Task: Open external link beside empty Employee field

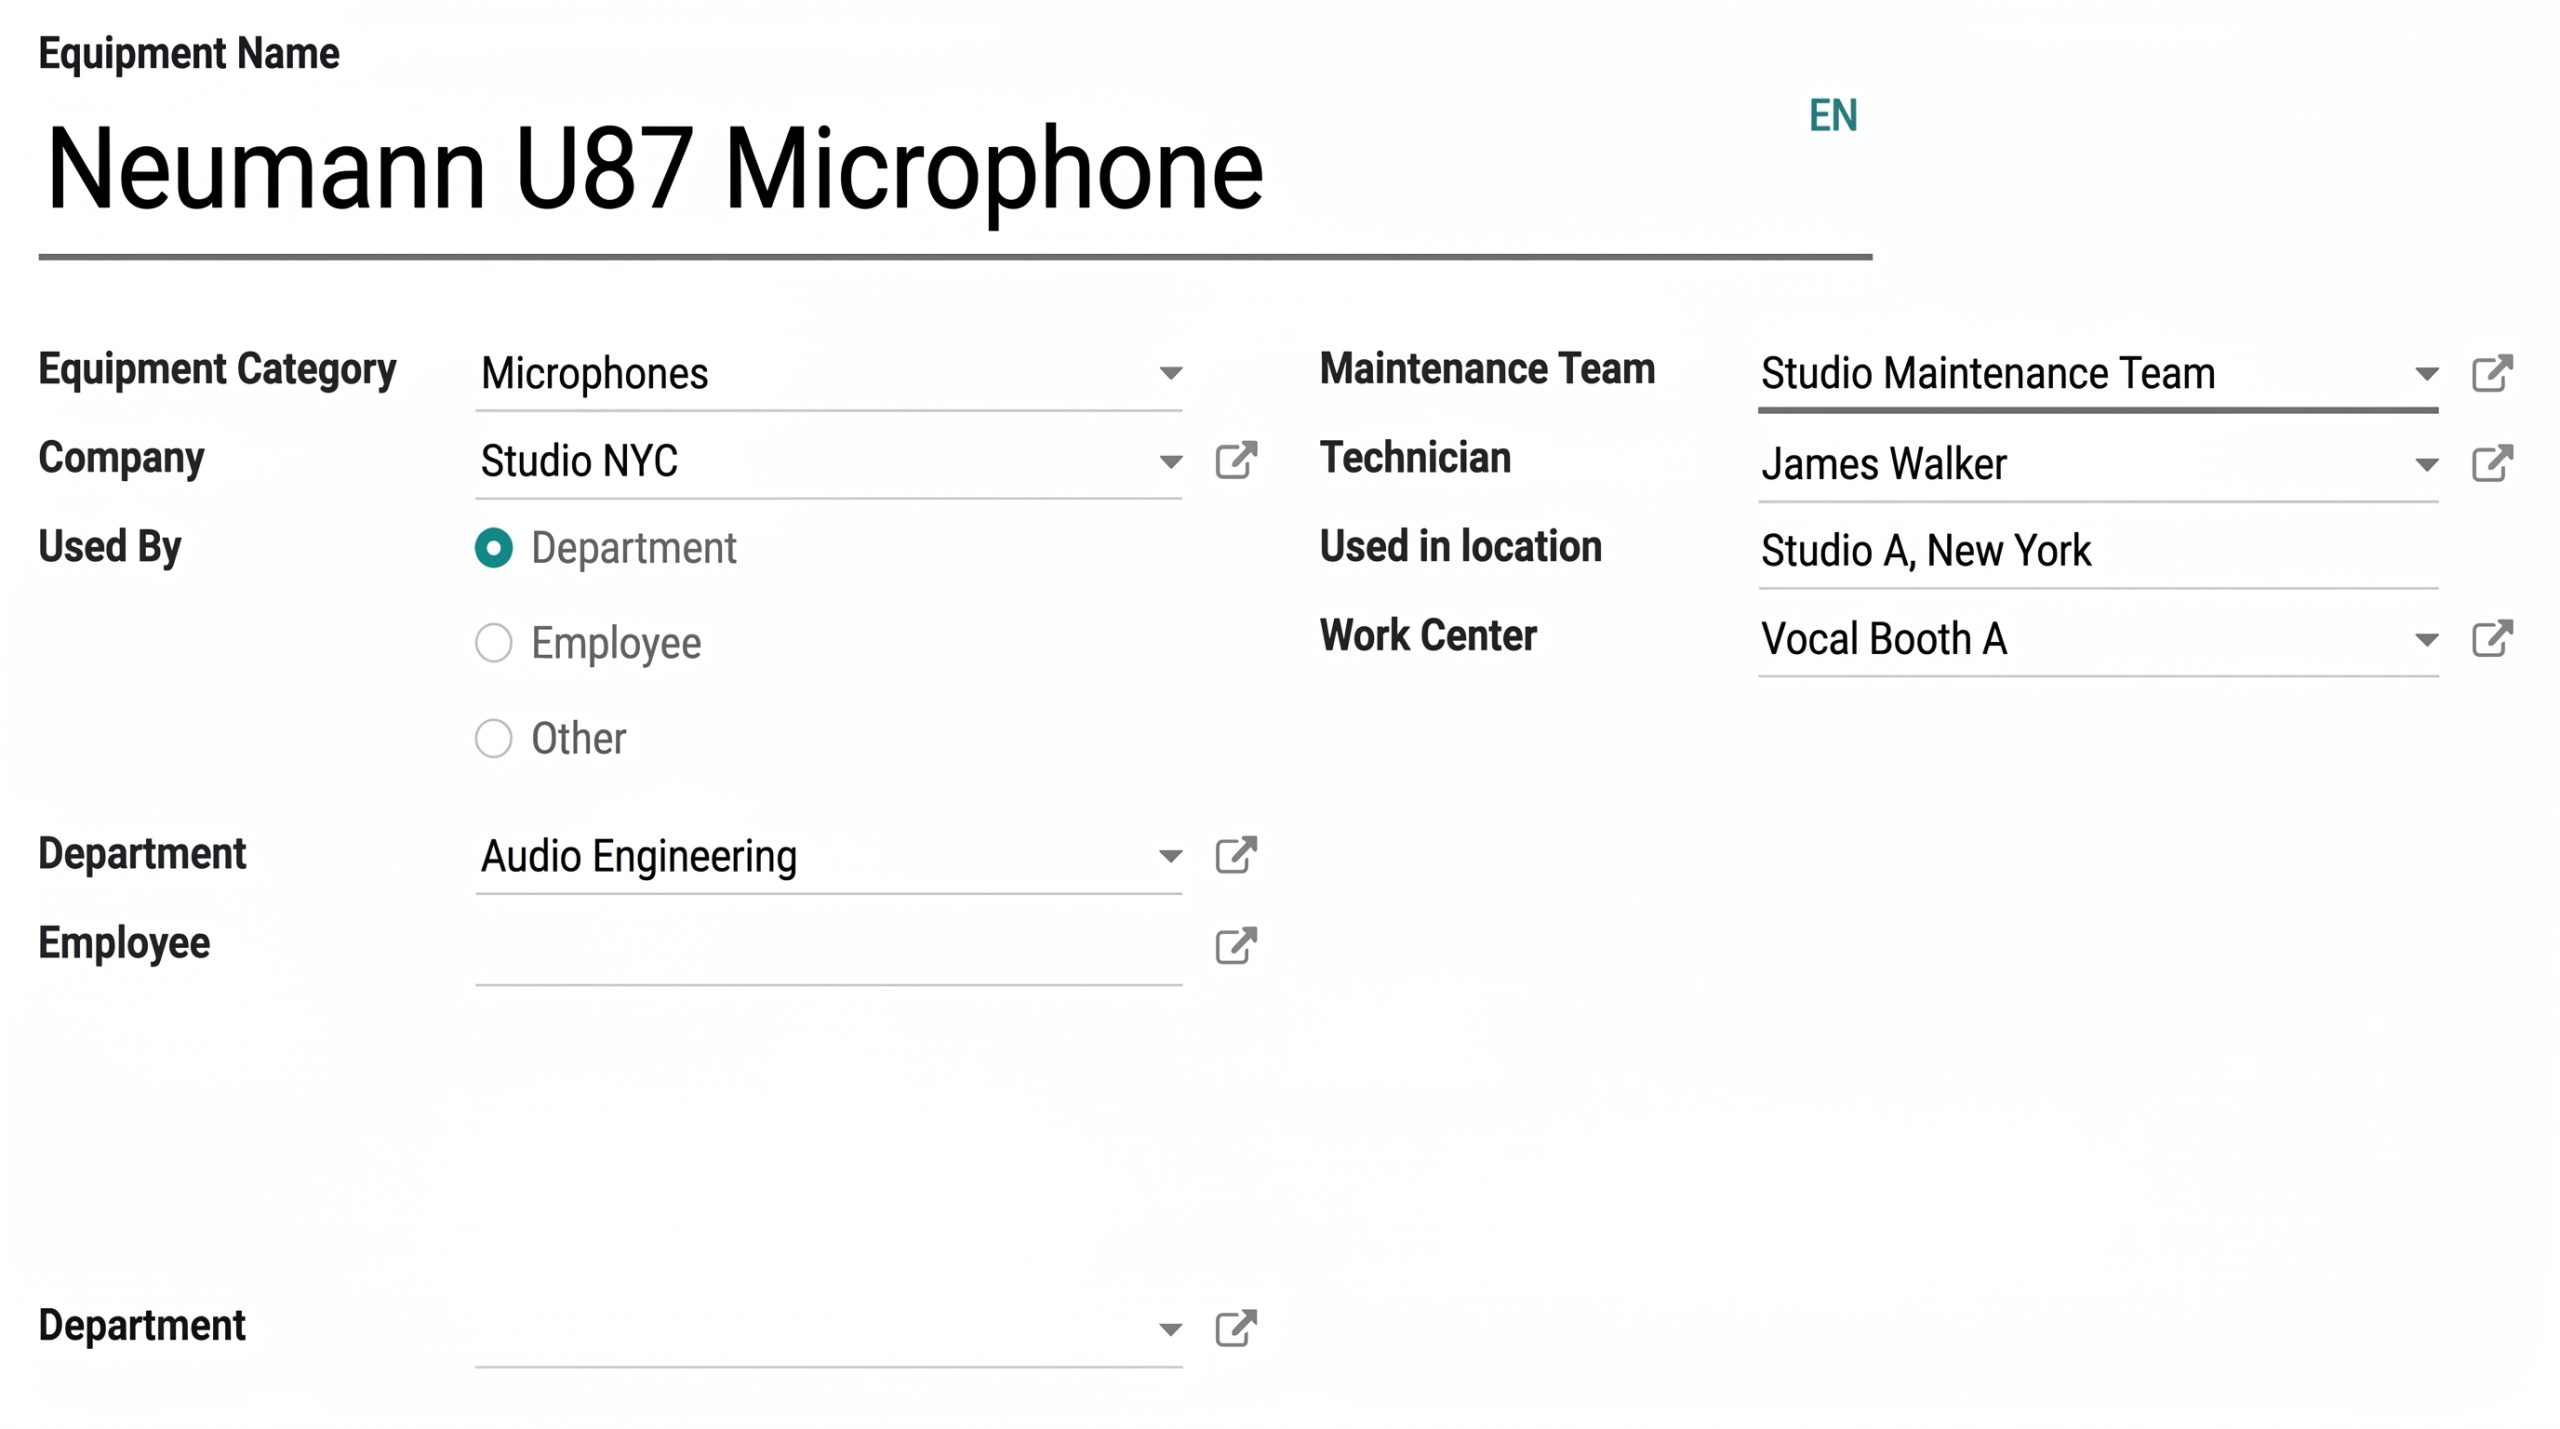Action: click(x=1235, y=945)
